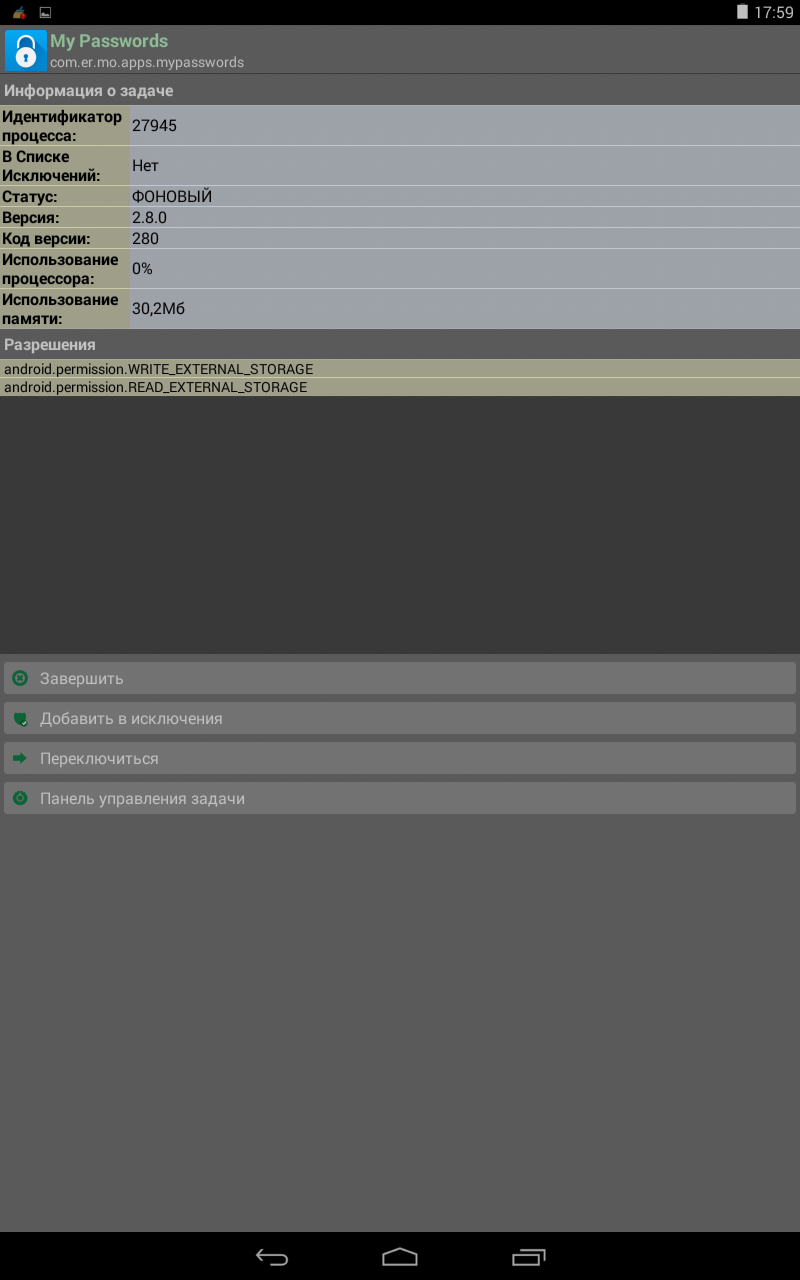This screenshot has height=1280, width=800.
Task: Select the version code value 280
Action: 145,239
